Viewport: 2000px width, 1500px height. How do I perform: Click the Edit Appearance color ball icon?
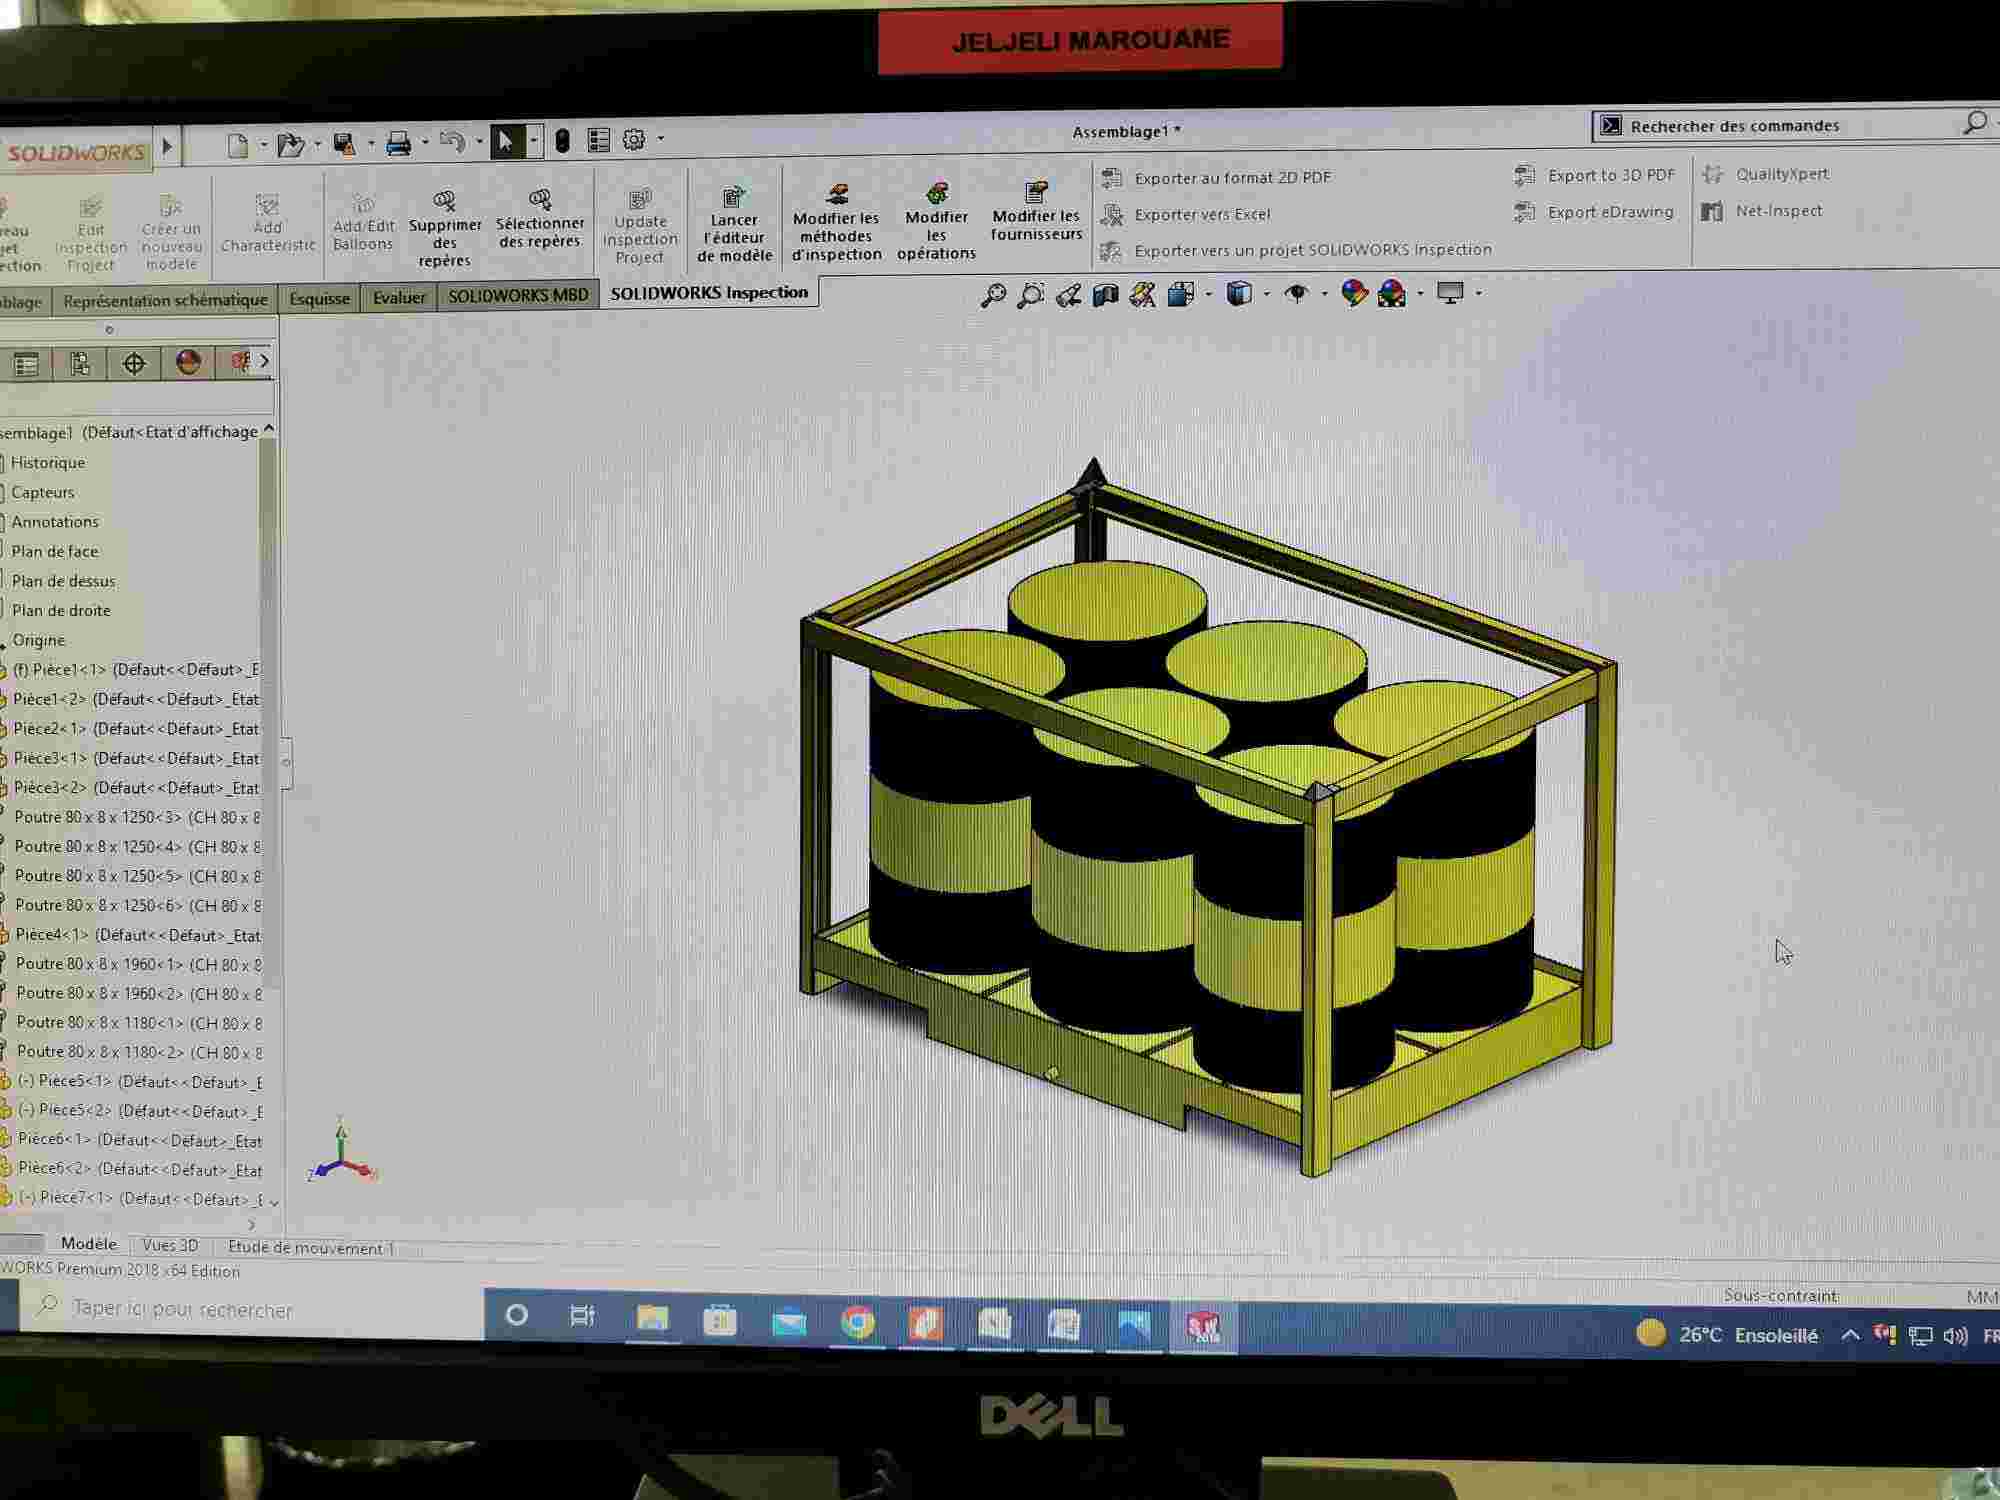pyautogui.click(x=1354, y=293)
